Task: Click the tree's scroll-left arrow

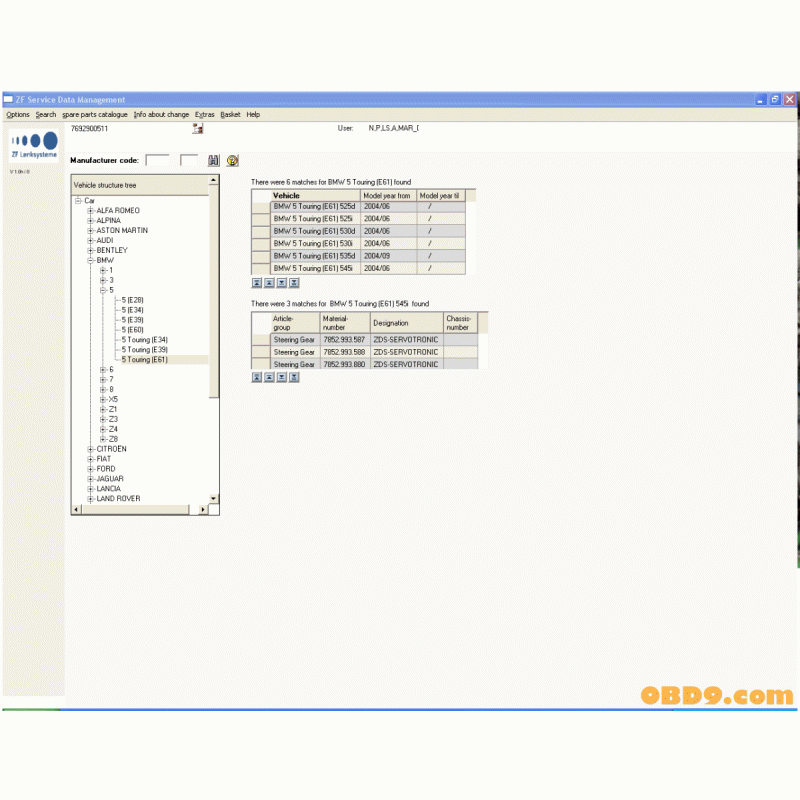Action: click(x=77, y=510)
